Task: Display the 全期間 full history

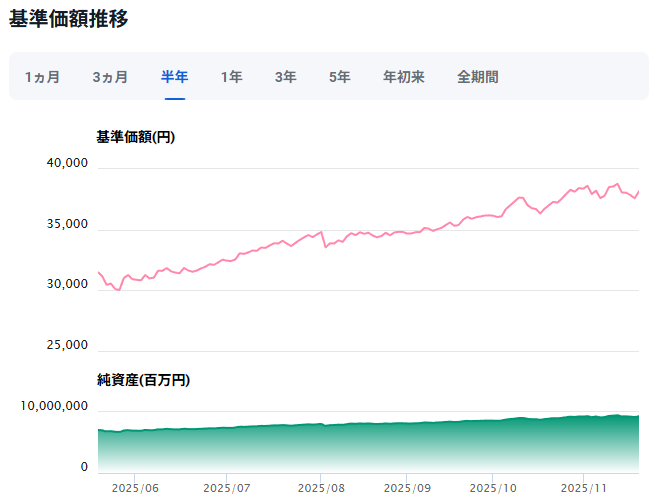Action: coord(477,77)
